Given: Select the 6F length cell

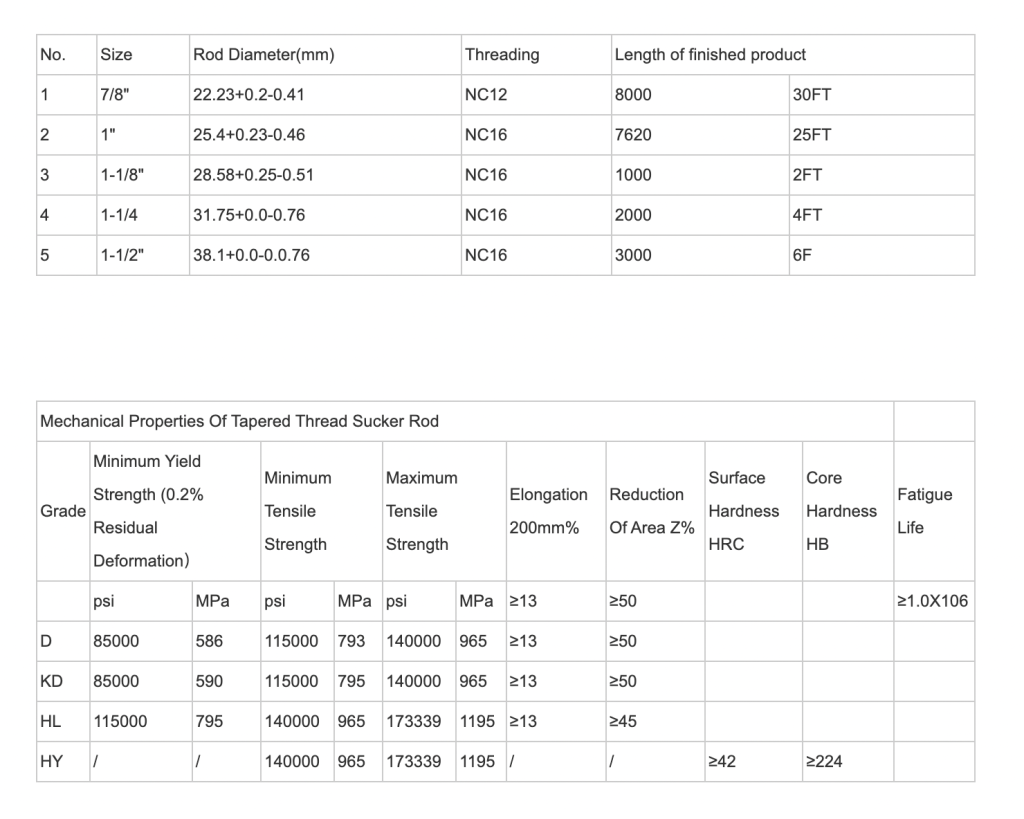Looking at the screenshot, I should (x=802, y=255).
